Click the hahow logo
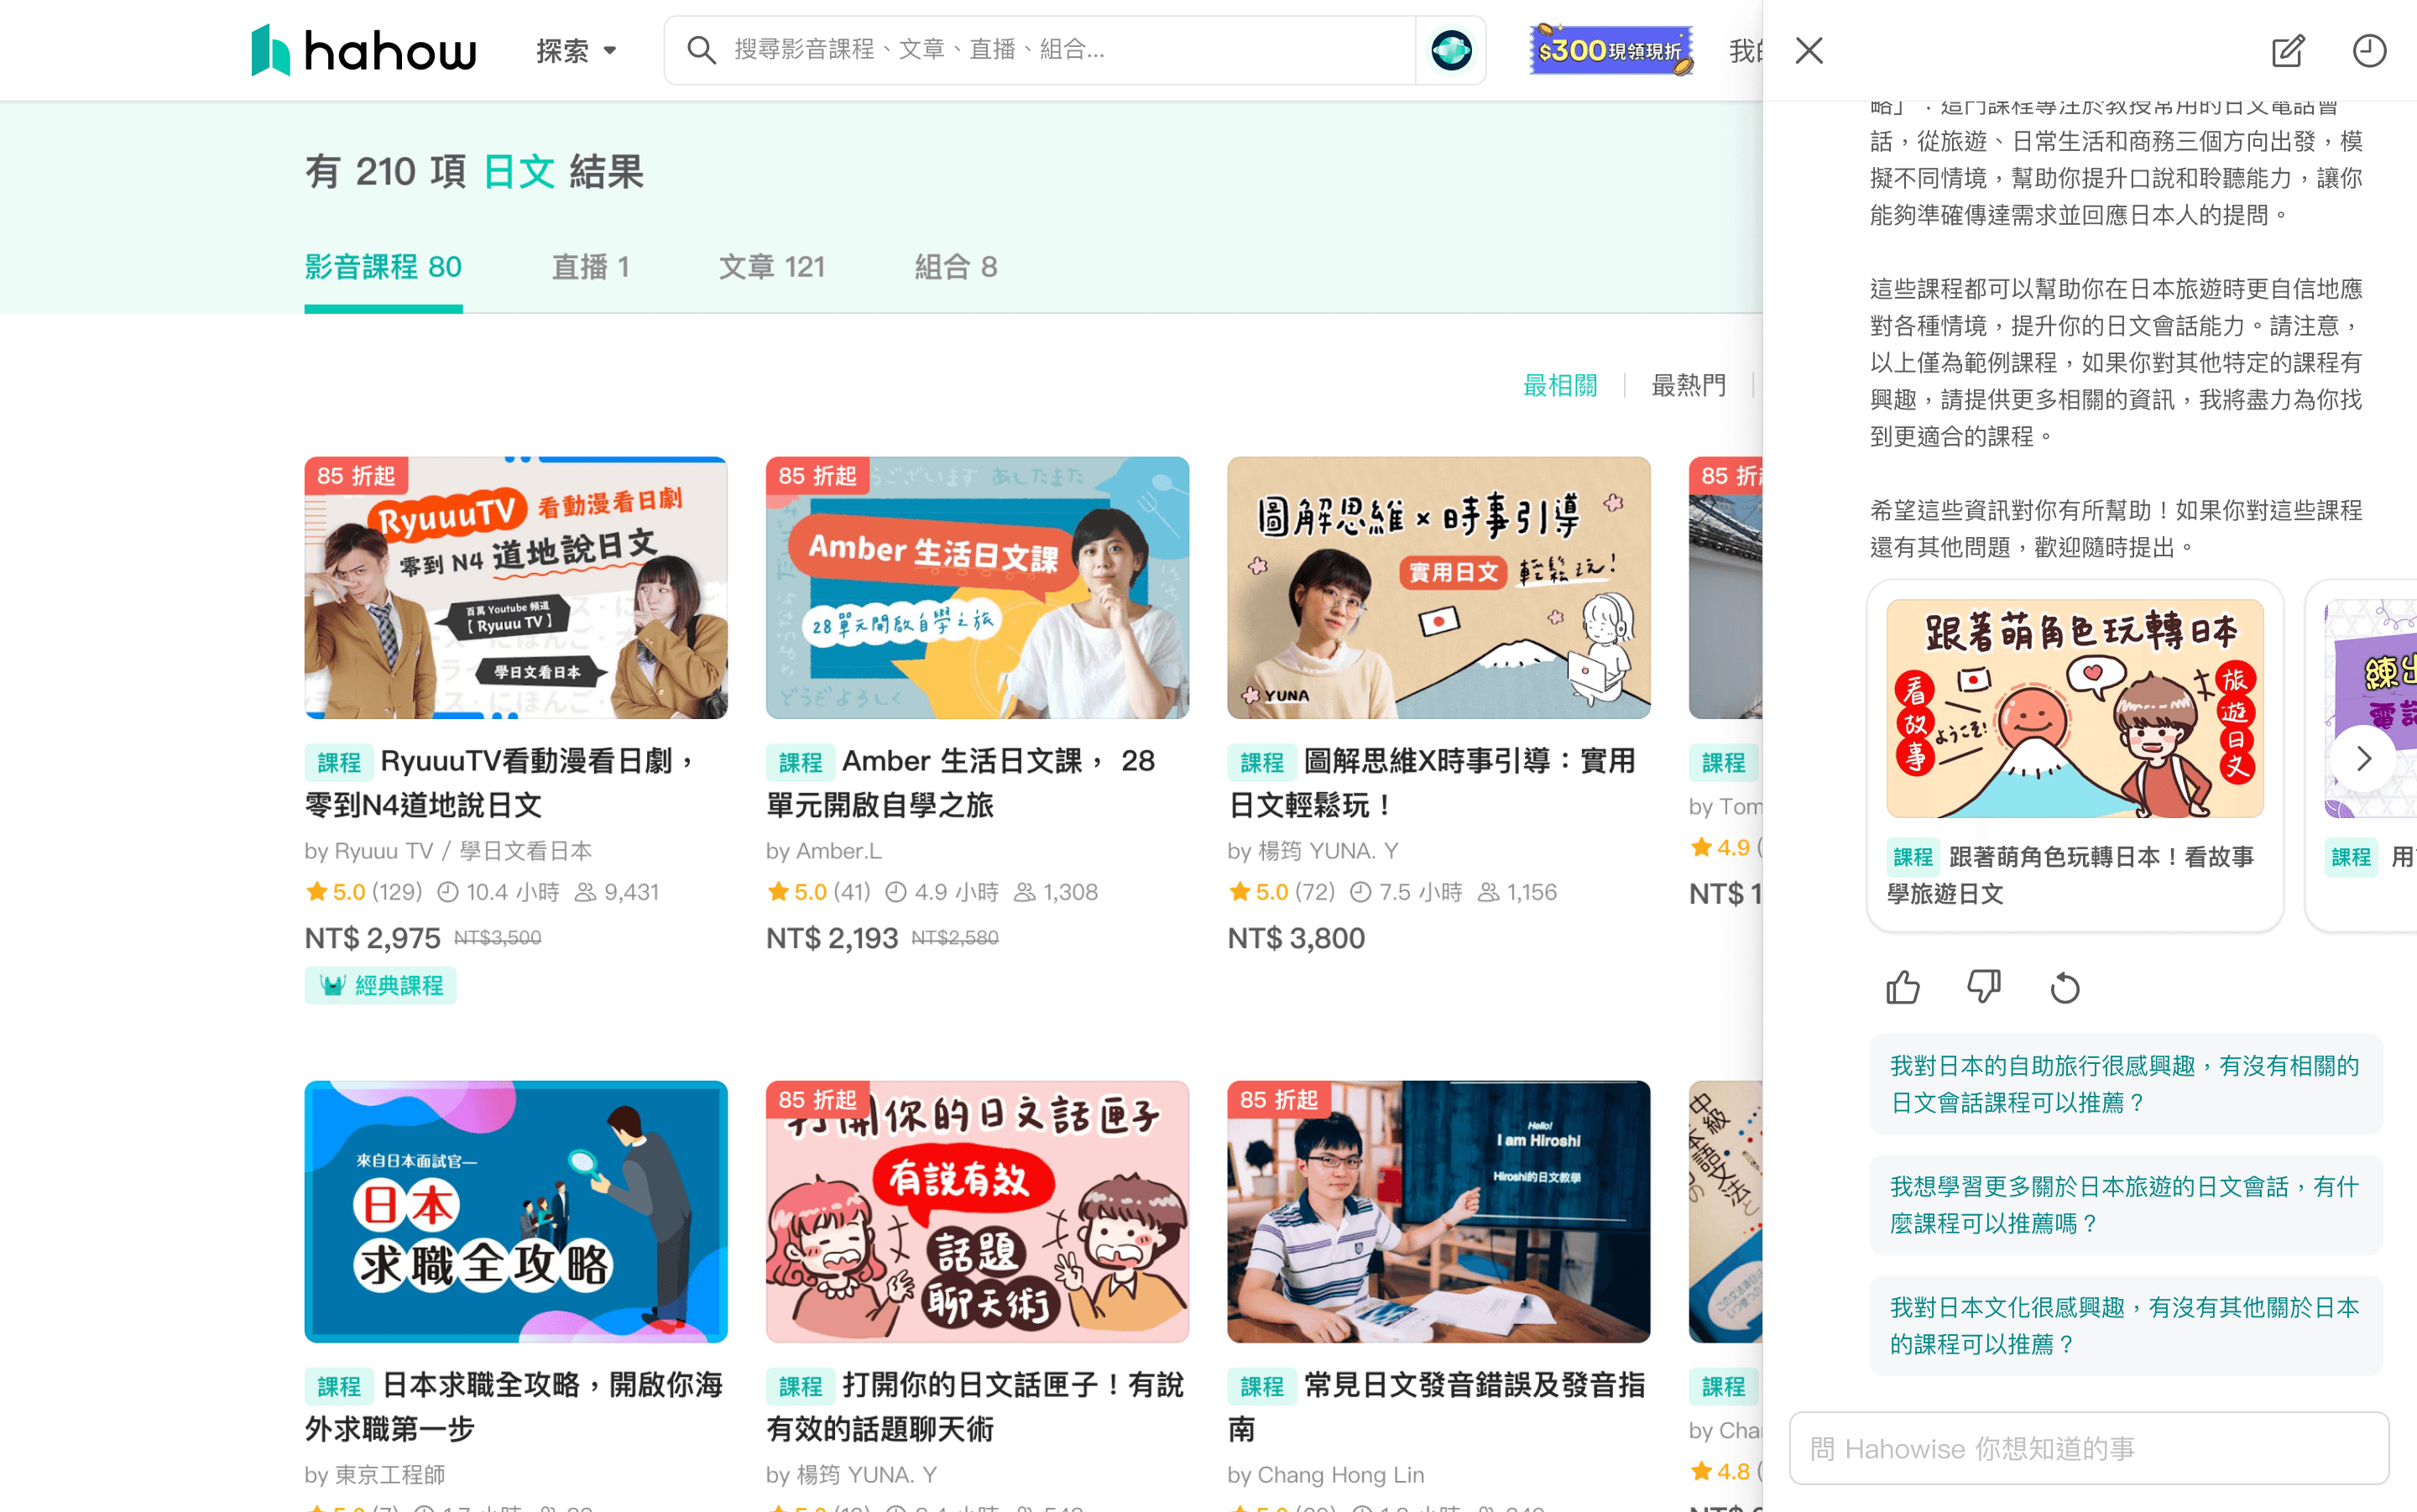The image size is (2417, 1512). click(363, 50)
